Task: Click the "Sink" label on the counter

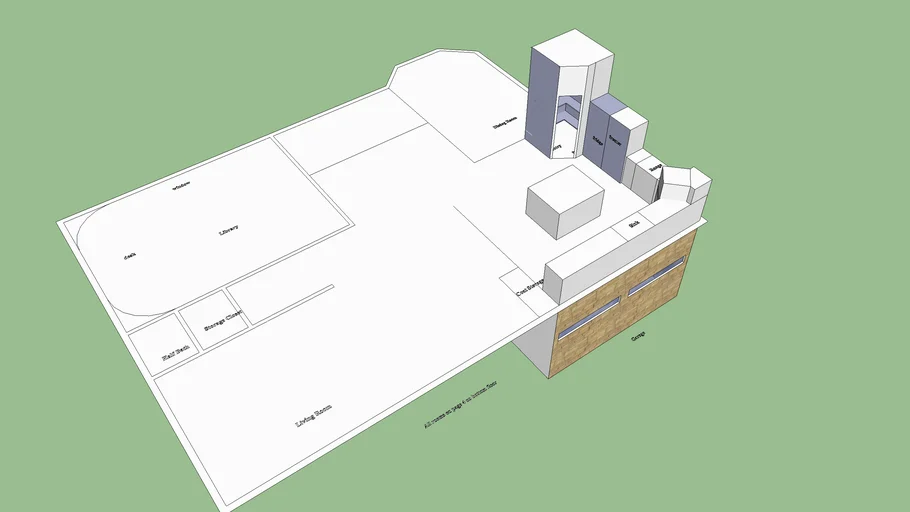Action: point(634,223)
